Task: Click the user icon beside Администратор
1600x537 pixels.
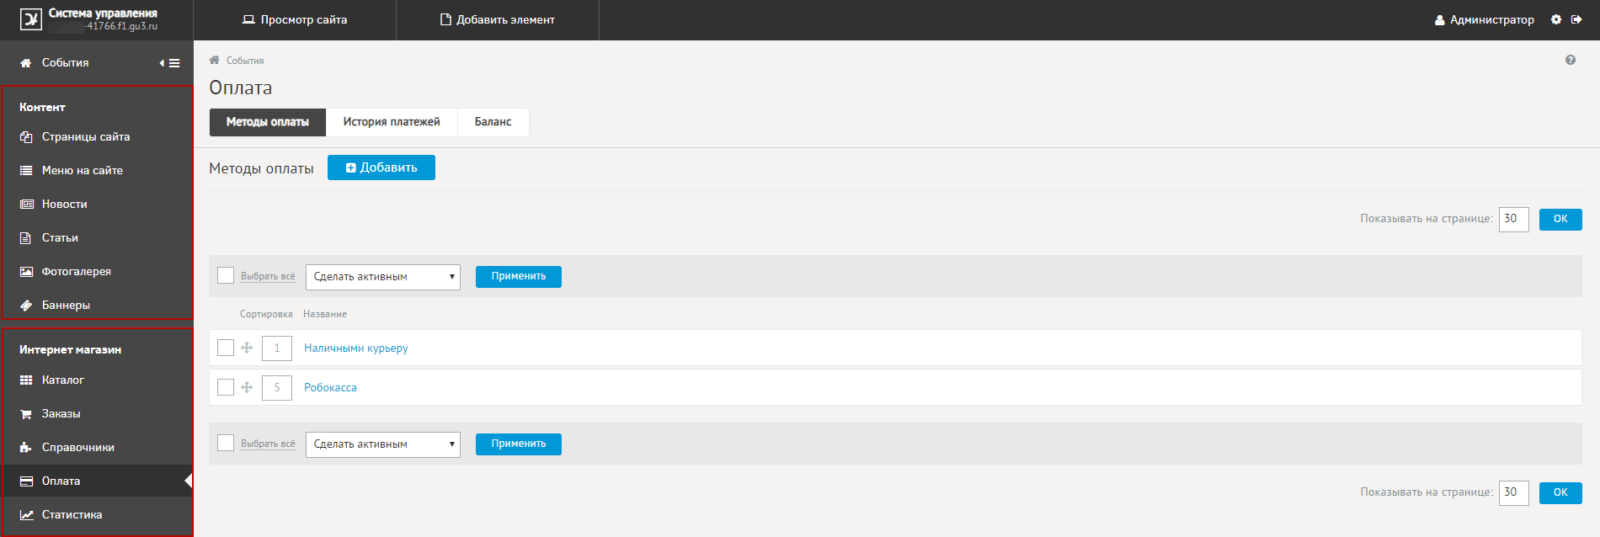Action: point(1440,20)
